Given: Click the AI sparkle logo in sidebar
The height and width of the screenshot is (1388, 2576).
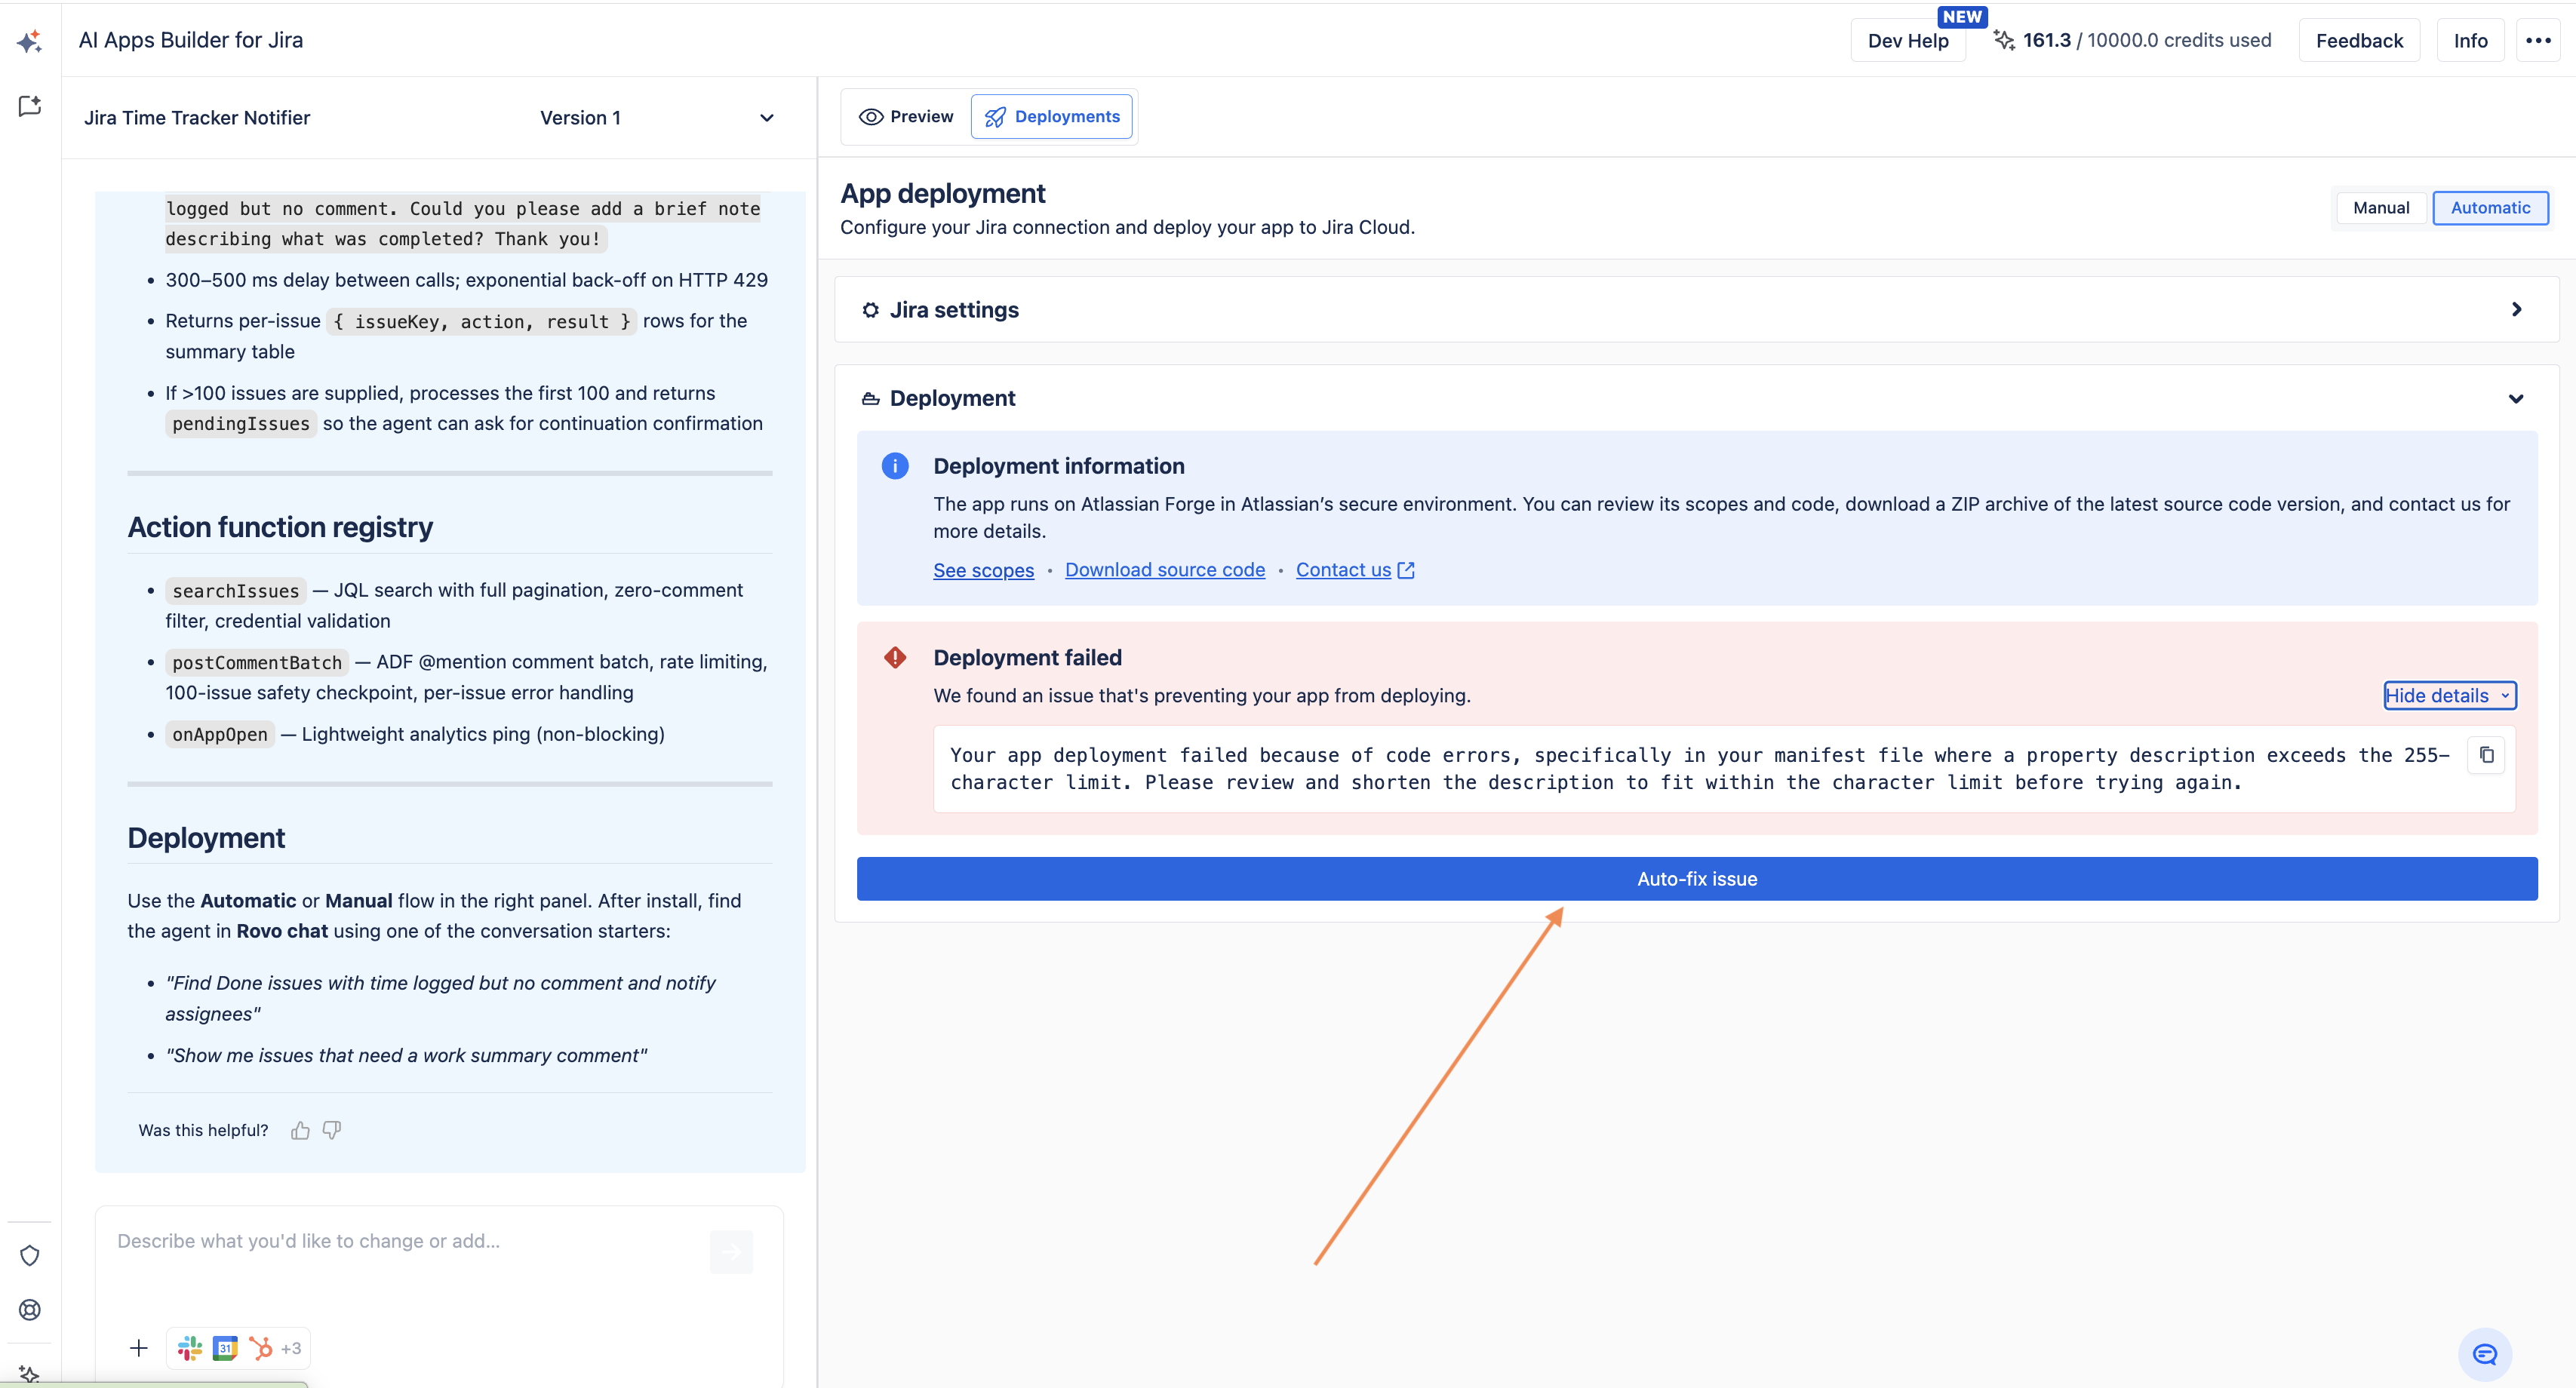Looking at the screenshot, I should coord(29,41).
